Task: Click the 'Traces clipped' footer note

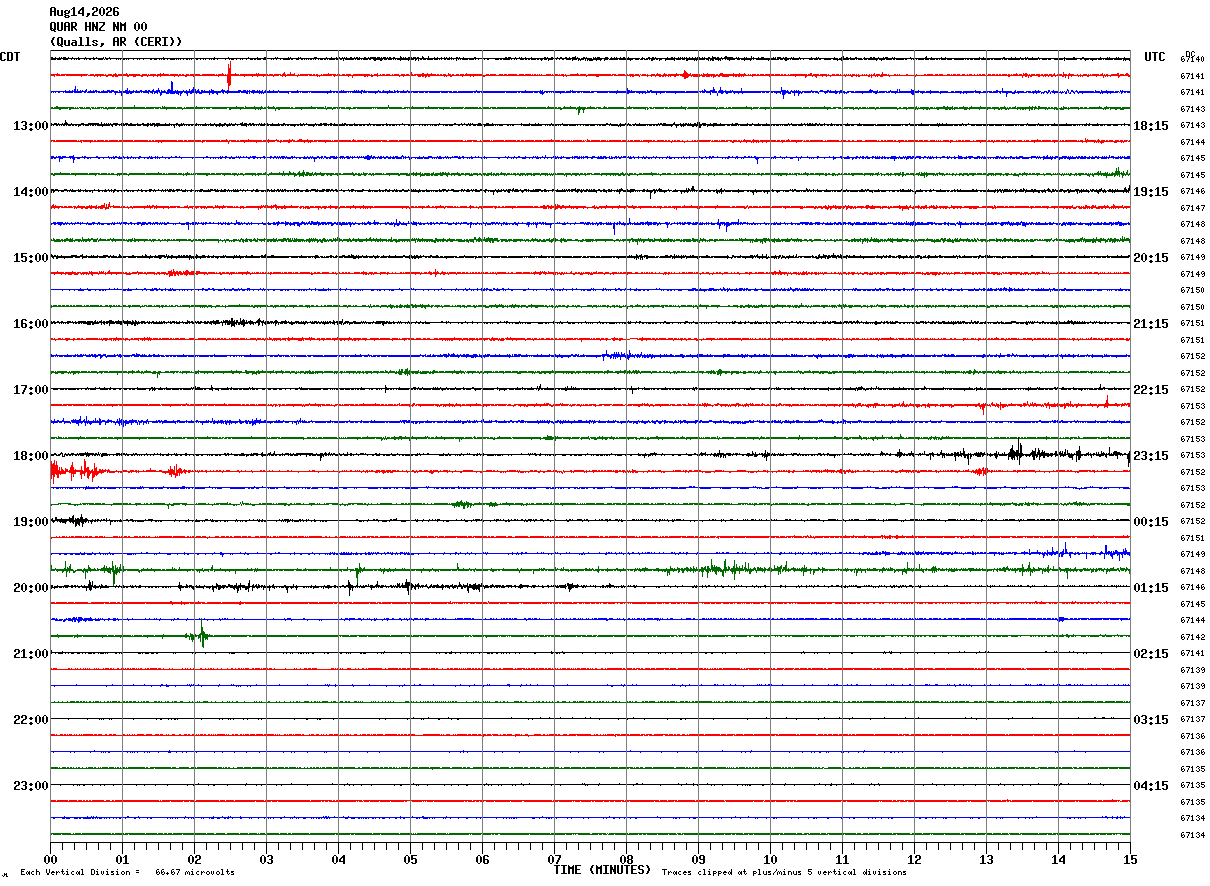Action: [784, 873]
